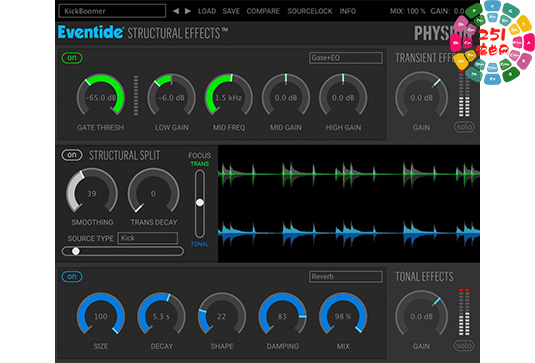Solo the Tonal Effects channel
Image resolution: width=535 pixels, height=363 pixels.
(464, 346)
